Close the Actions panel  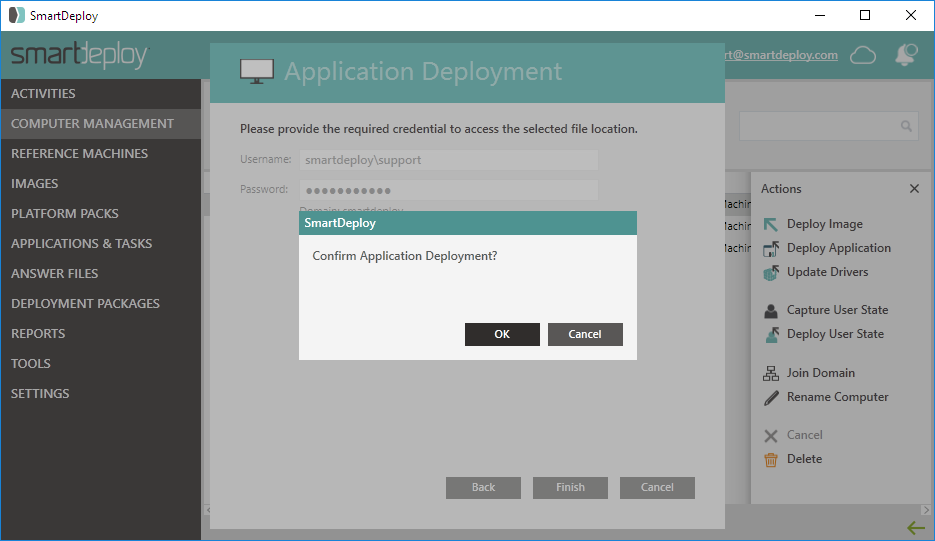coord(914,189)
